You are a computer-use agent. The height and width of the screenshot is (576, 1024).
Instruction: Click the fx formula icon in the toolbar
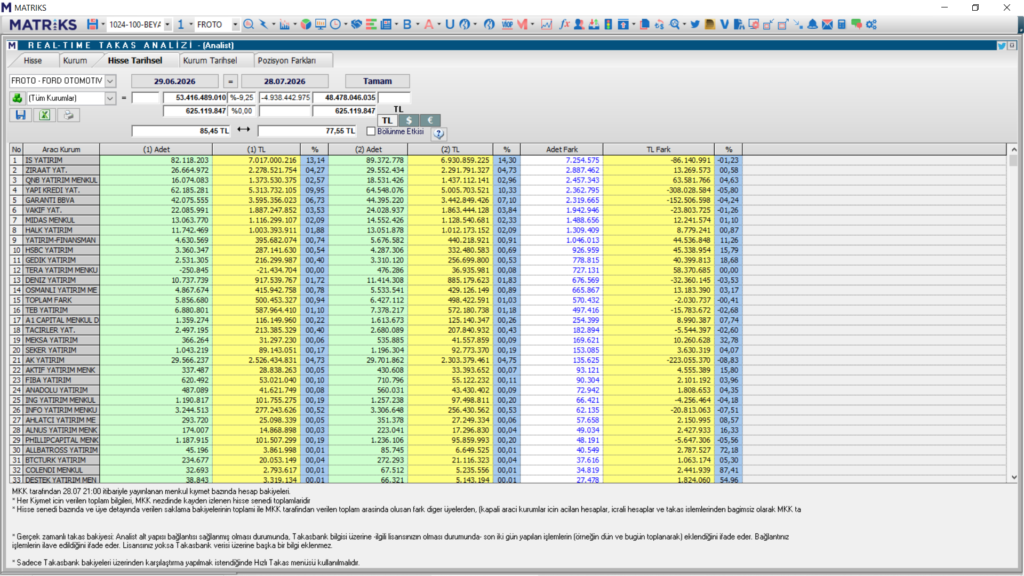tap(564, 24)
